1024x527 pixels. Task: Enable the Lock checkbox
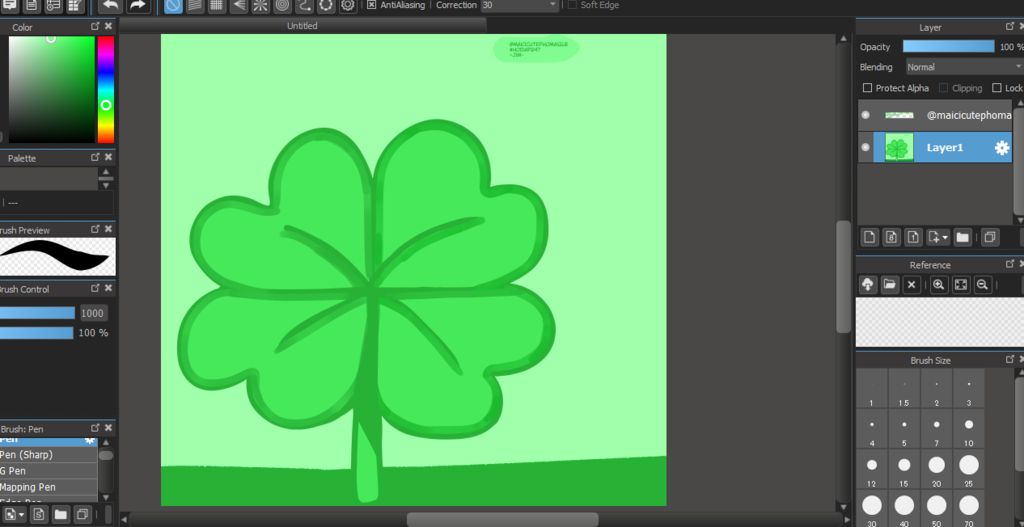pyautogui.click(x=997, y=88)
